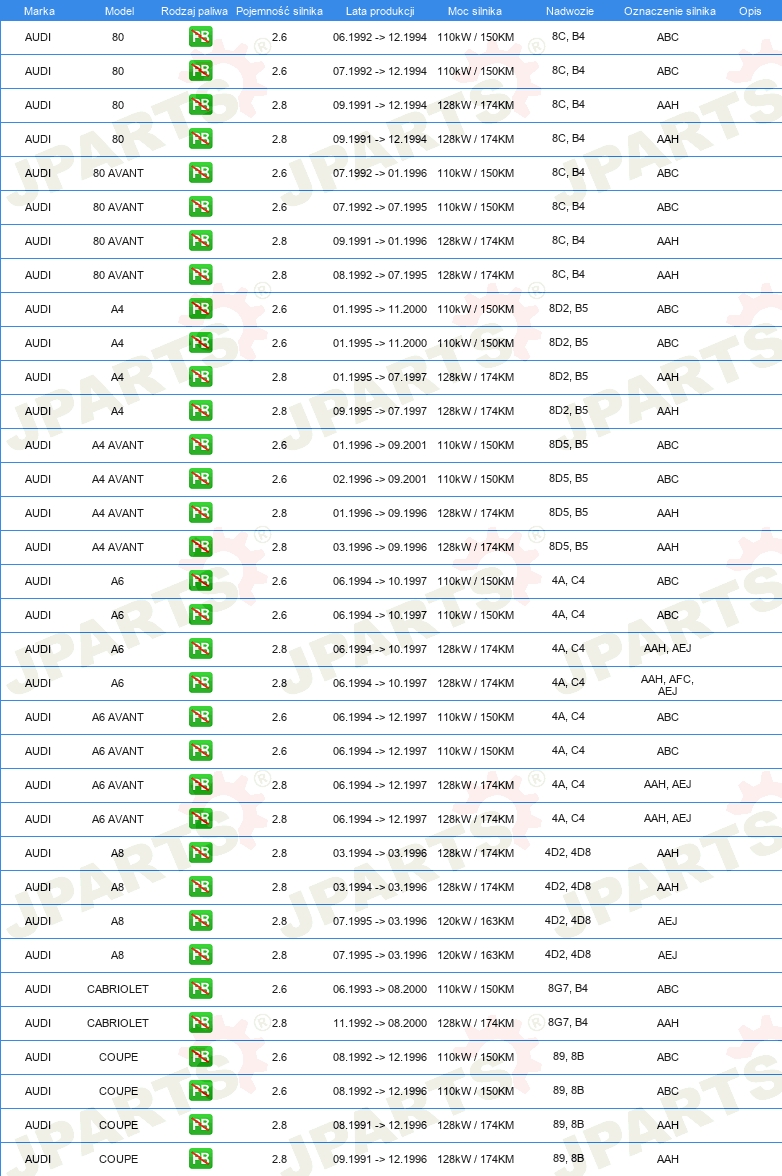The width and height of the screenshot is (782, 1176).
Task: Select the date cell 07.1992 -> 07.1995
Action: click(380, 207)
